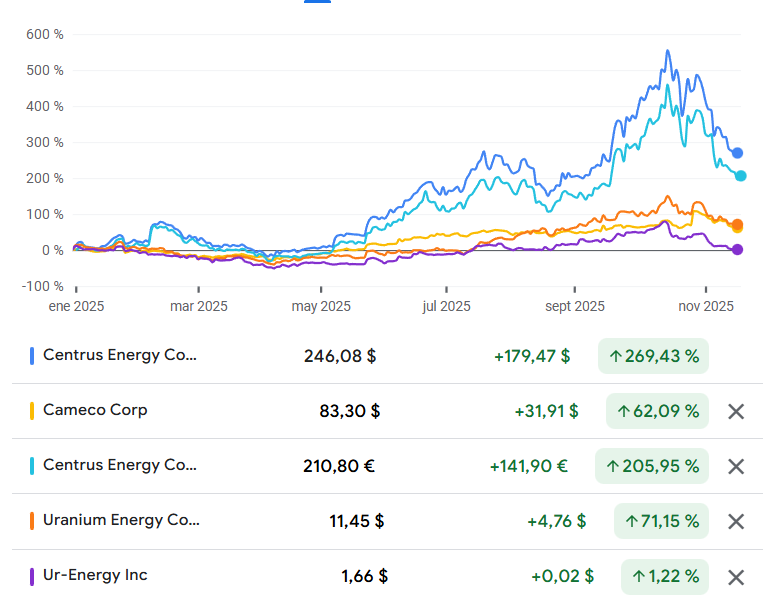Click the jul 2025 axis label
This screenshot has height=603, width=775.
446,307
